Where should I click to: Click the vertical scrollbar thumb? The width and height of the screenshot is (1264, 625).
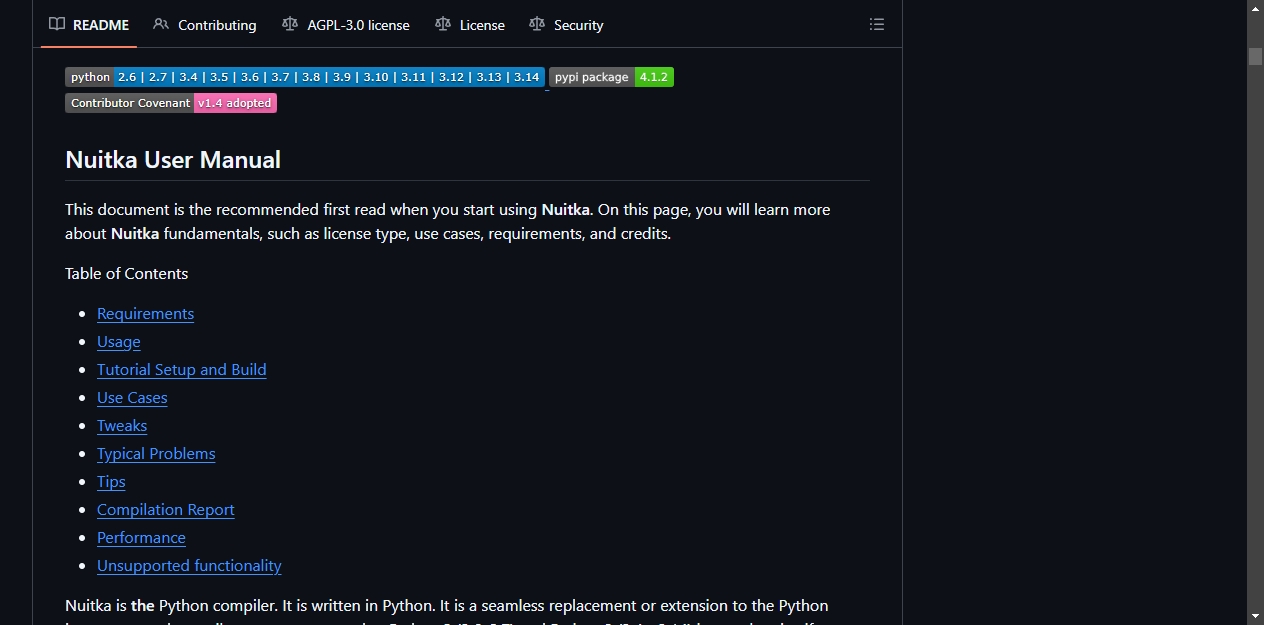pos(1255,56)
